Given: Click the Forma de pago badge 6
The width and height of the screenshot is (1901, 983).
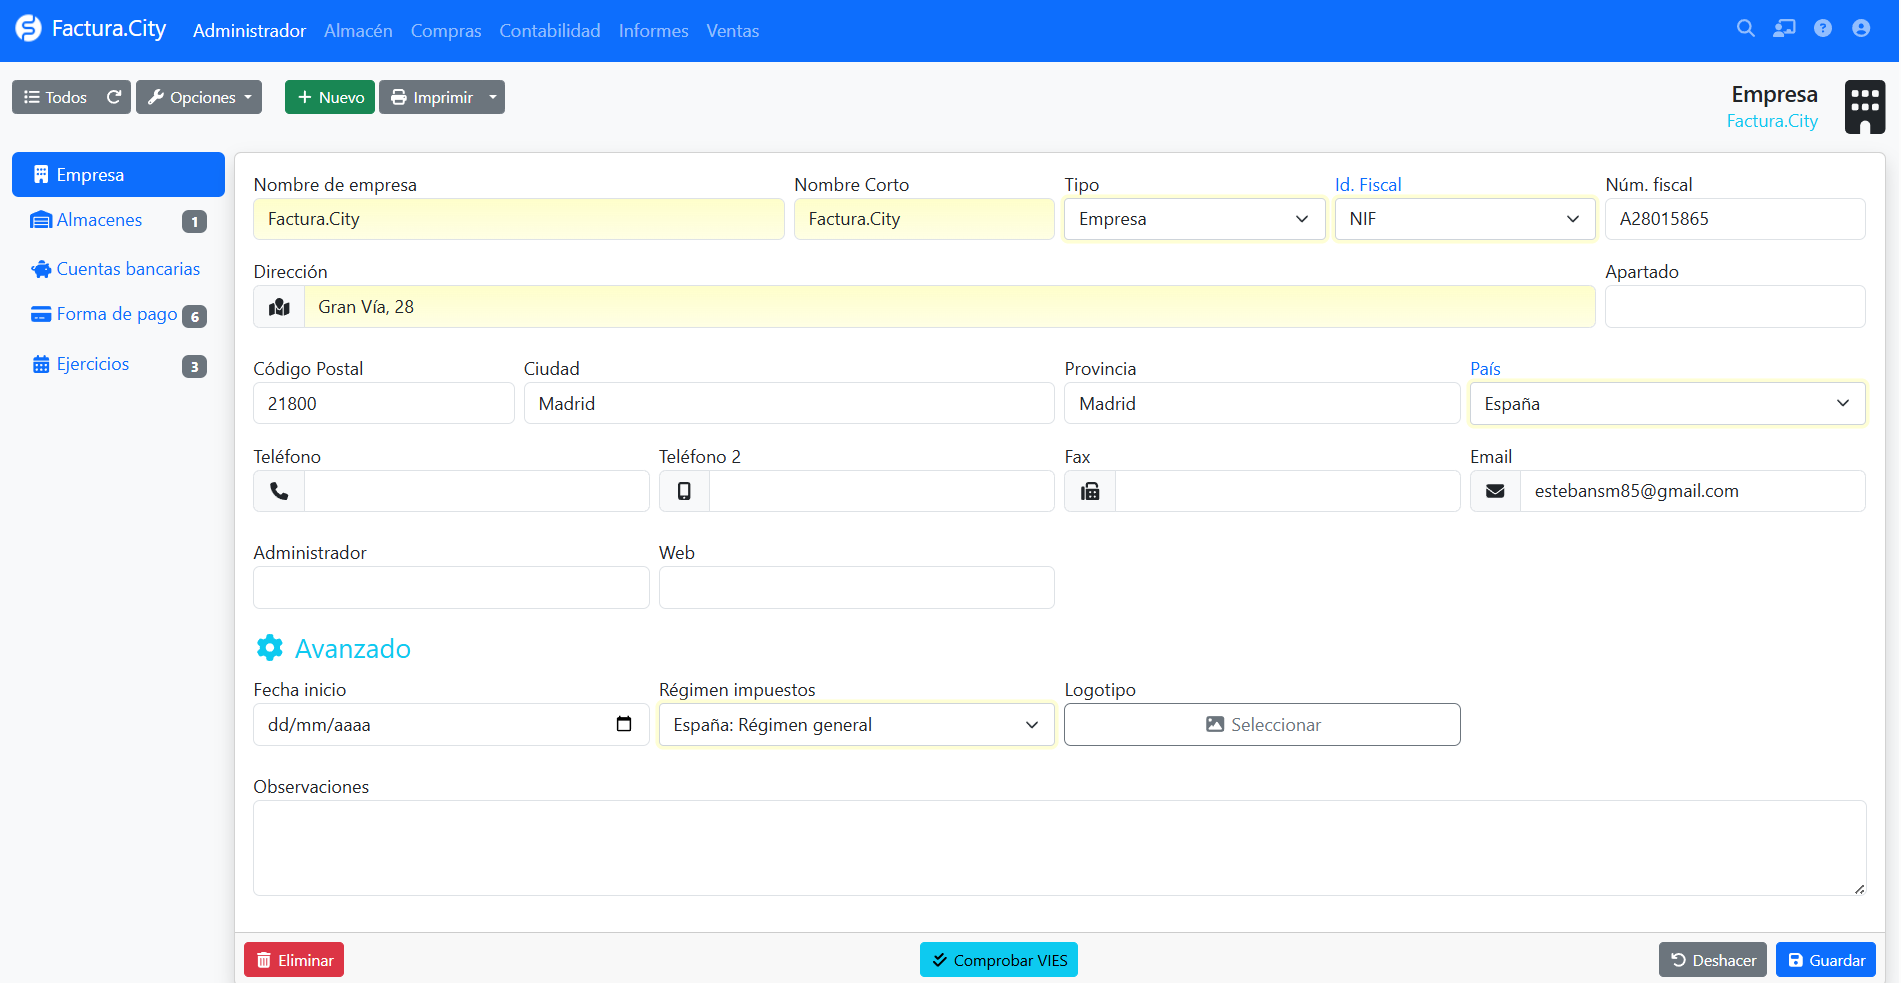Looking at the screenshot, I should 194,316.
